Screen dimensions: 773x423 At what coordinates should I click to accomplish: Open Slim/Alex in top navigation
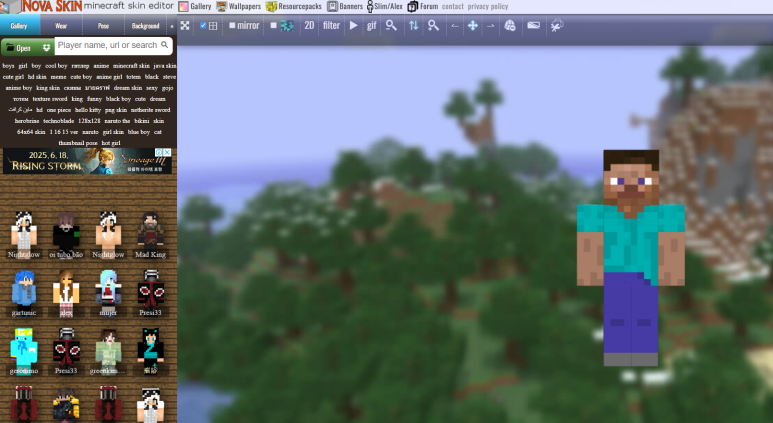tap(385, 6)
